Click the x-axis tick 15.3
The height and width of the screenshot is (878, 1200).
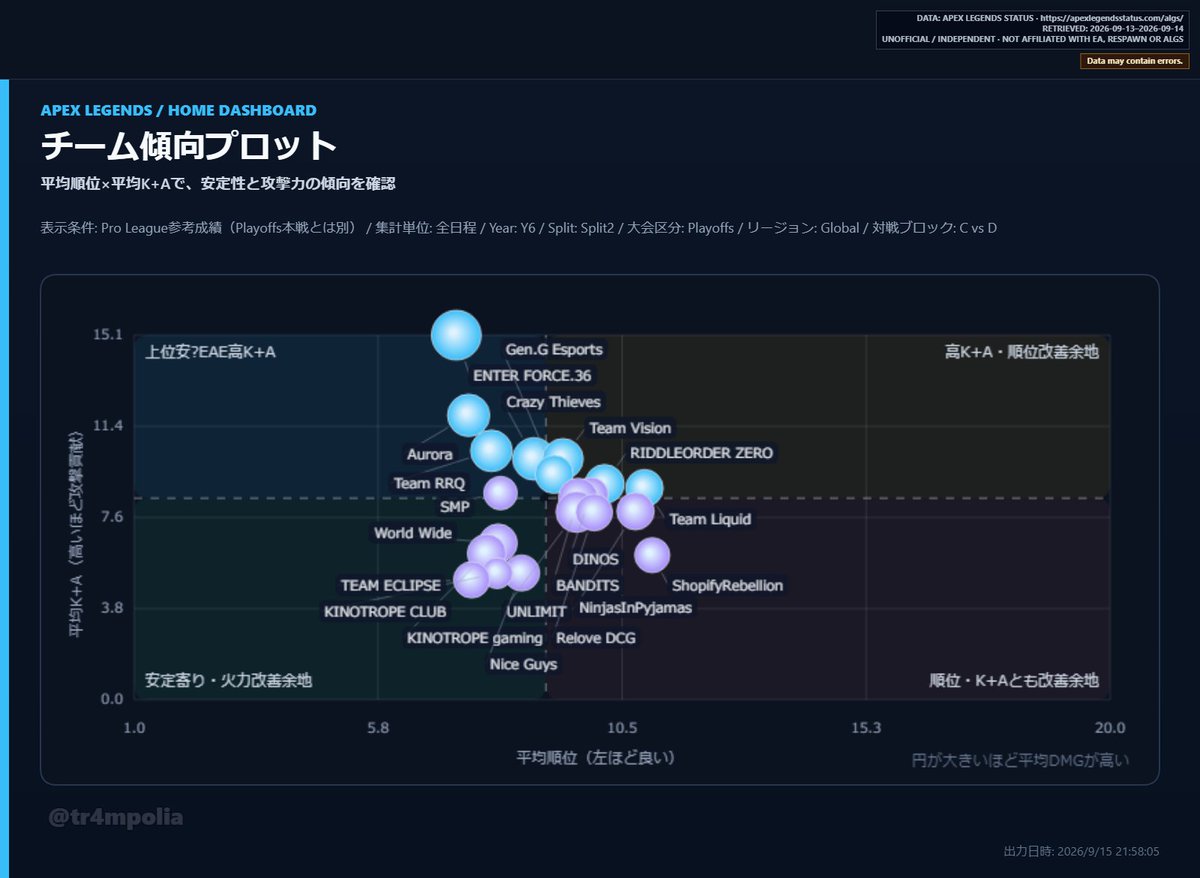pyautogui.click(x=866, y=728)
